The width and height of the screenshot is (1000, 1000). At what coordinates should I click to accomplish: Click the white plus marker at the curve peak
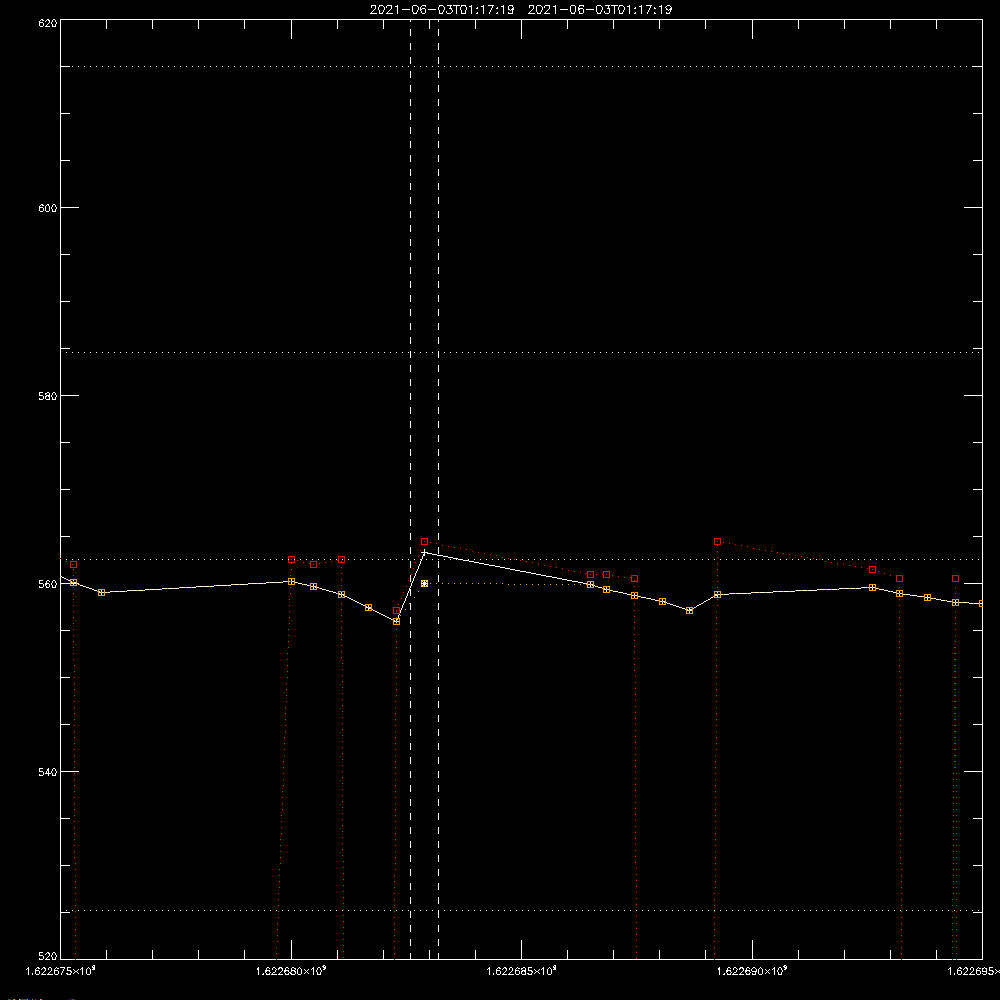point(424,552)
